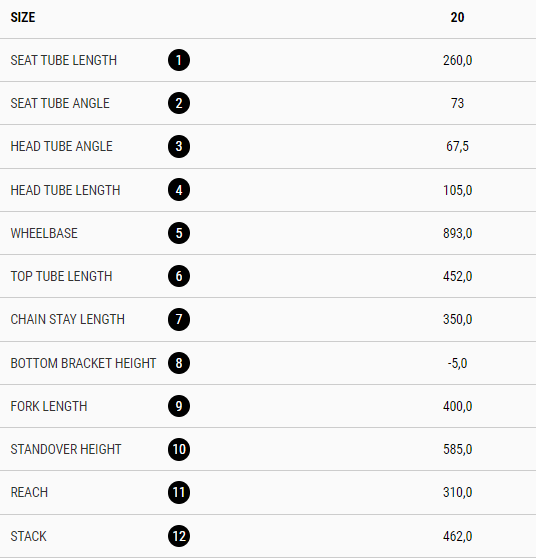
Task: Select the size 20 column header
Action: point(457,17)
